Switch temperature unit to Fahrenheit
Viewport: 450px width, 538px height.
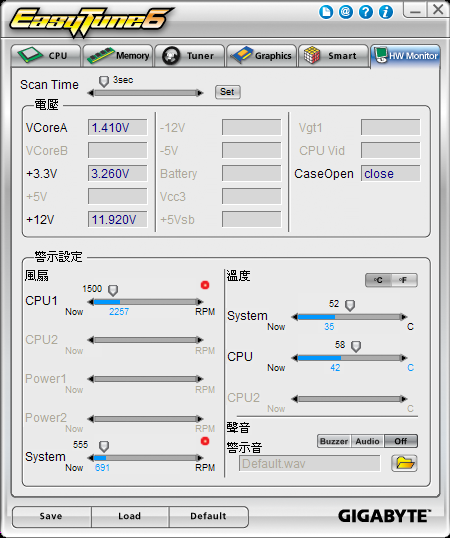[x=404, y=280]
